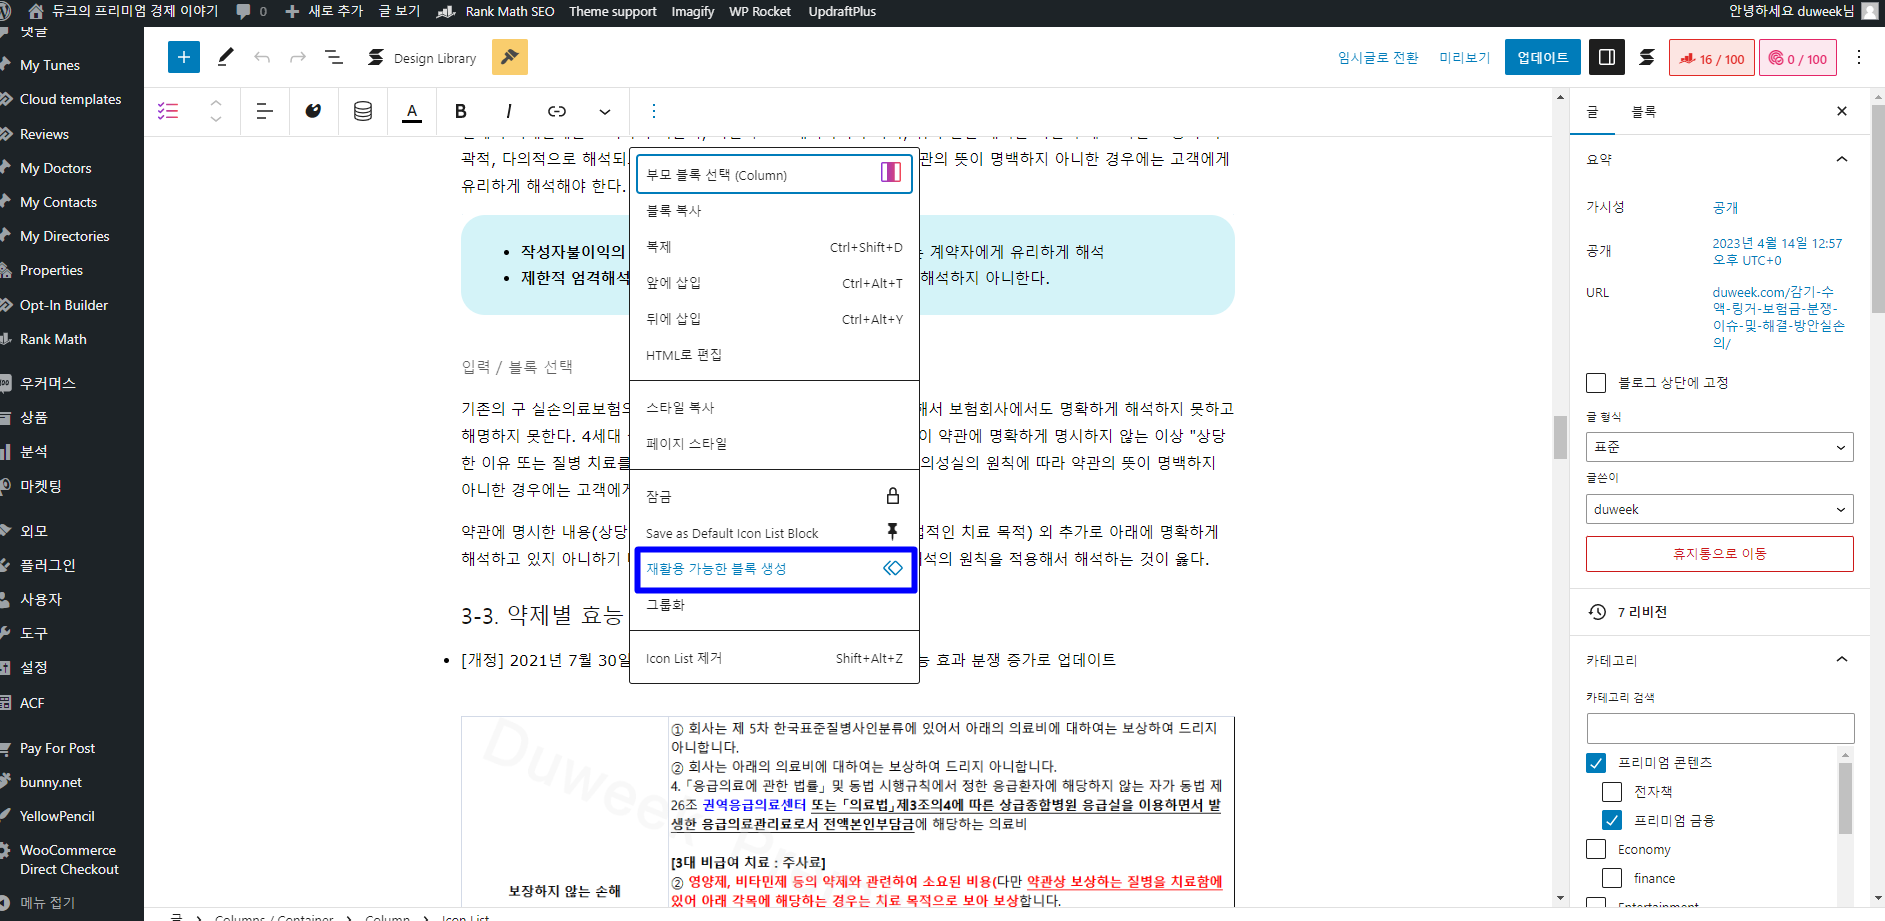Click the Stackable icon beside the settings toggle
Image resolution: width=1885 pixels, height=921 pixels.
pos(1647,57)
